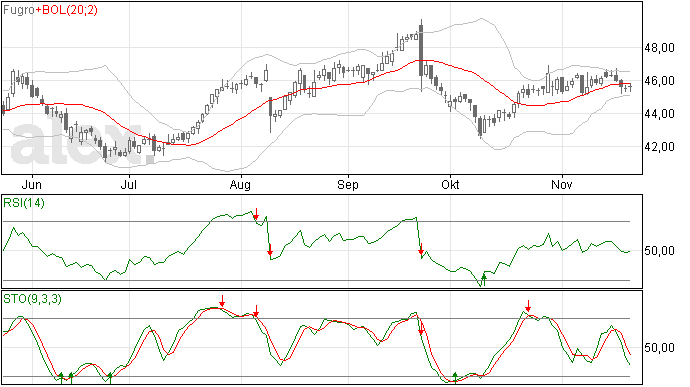Select the 50,00 value on the RSI panel
The height and width of the screenshot is (387, 690).
tap(659, 251)
